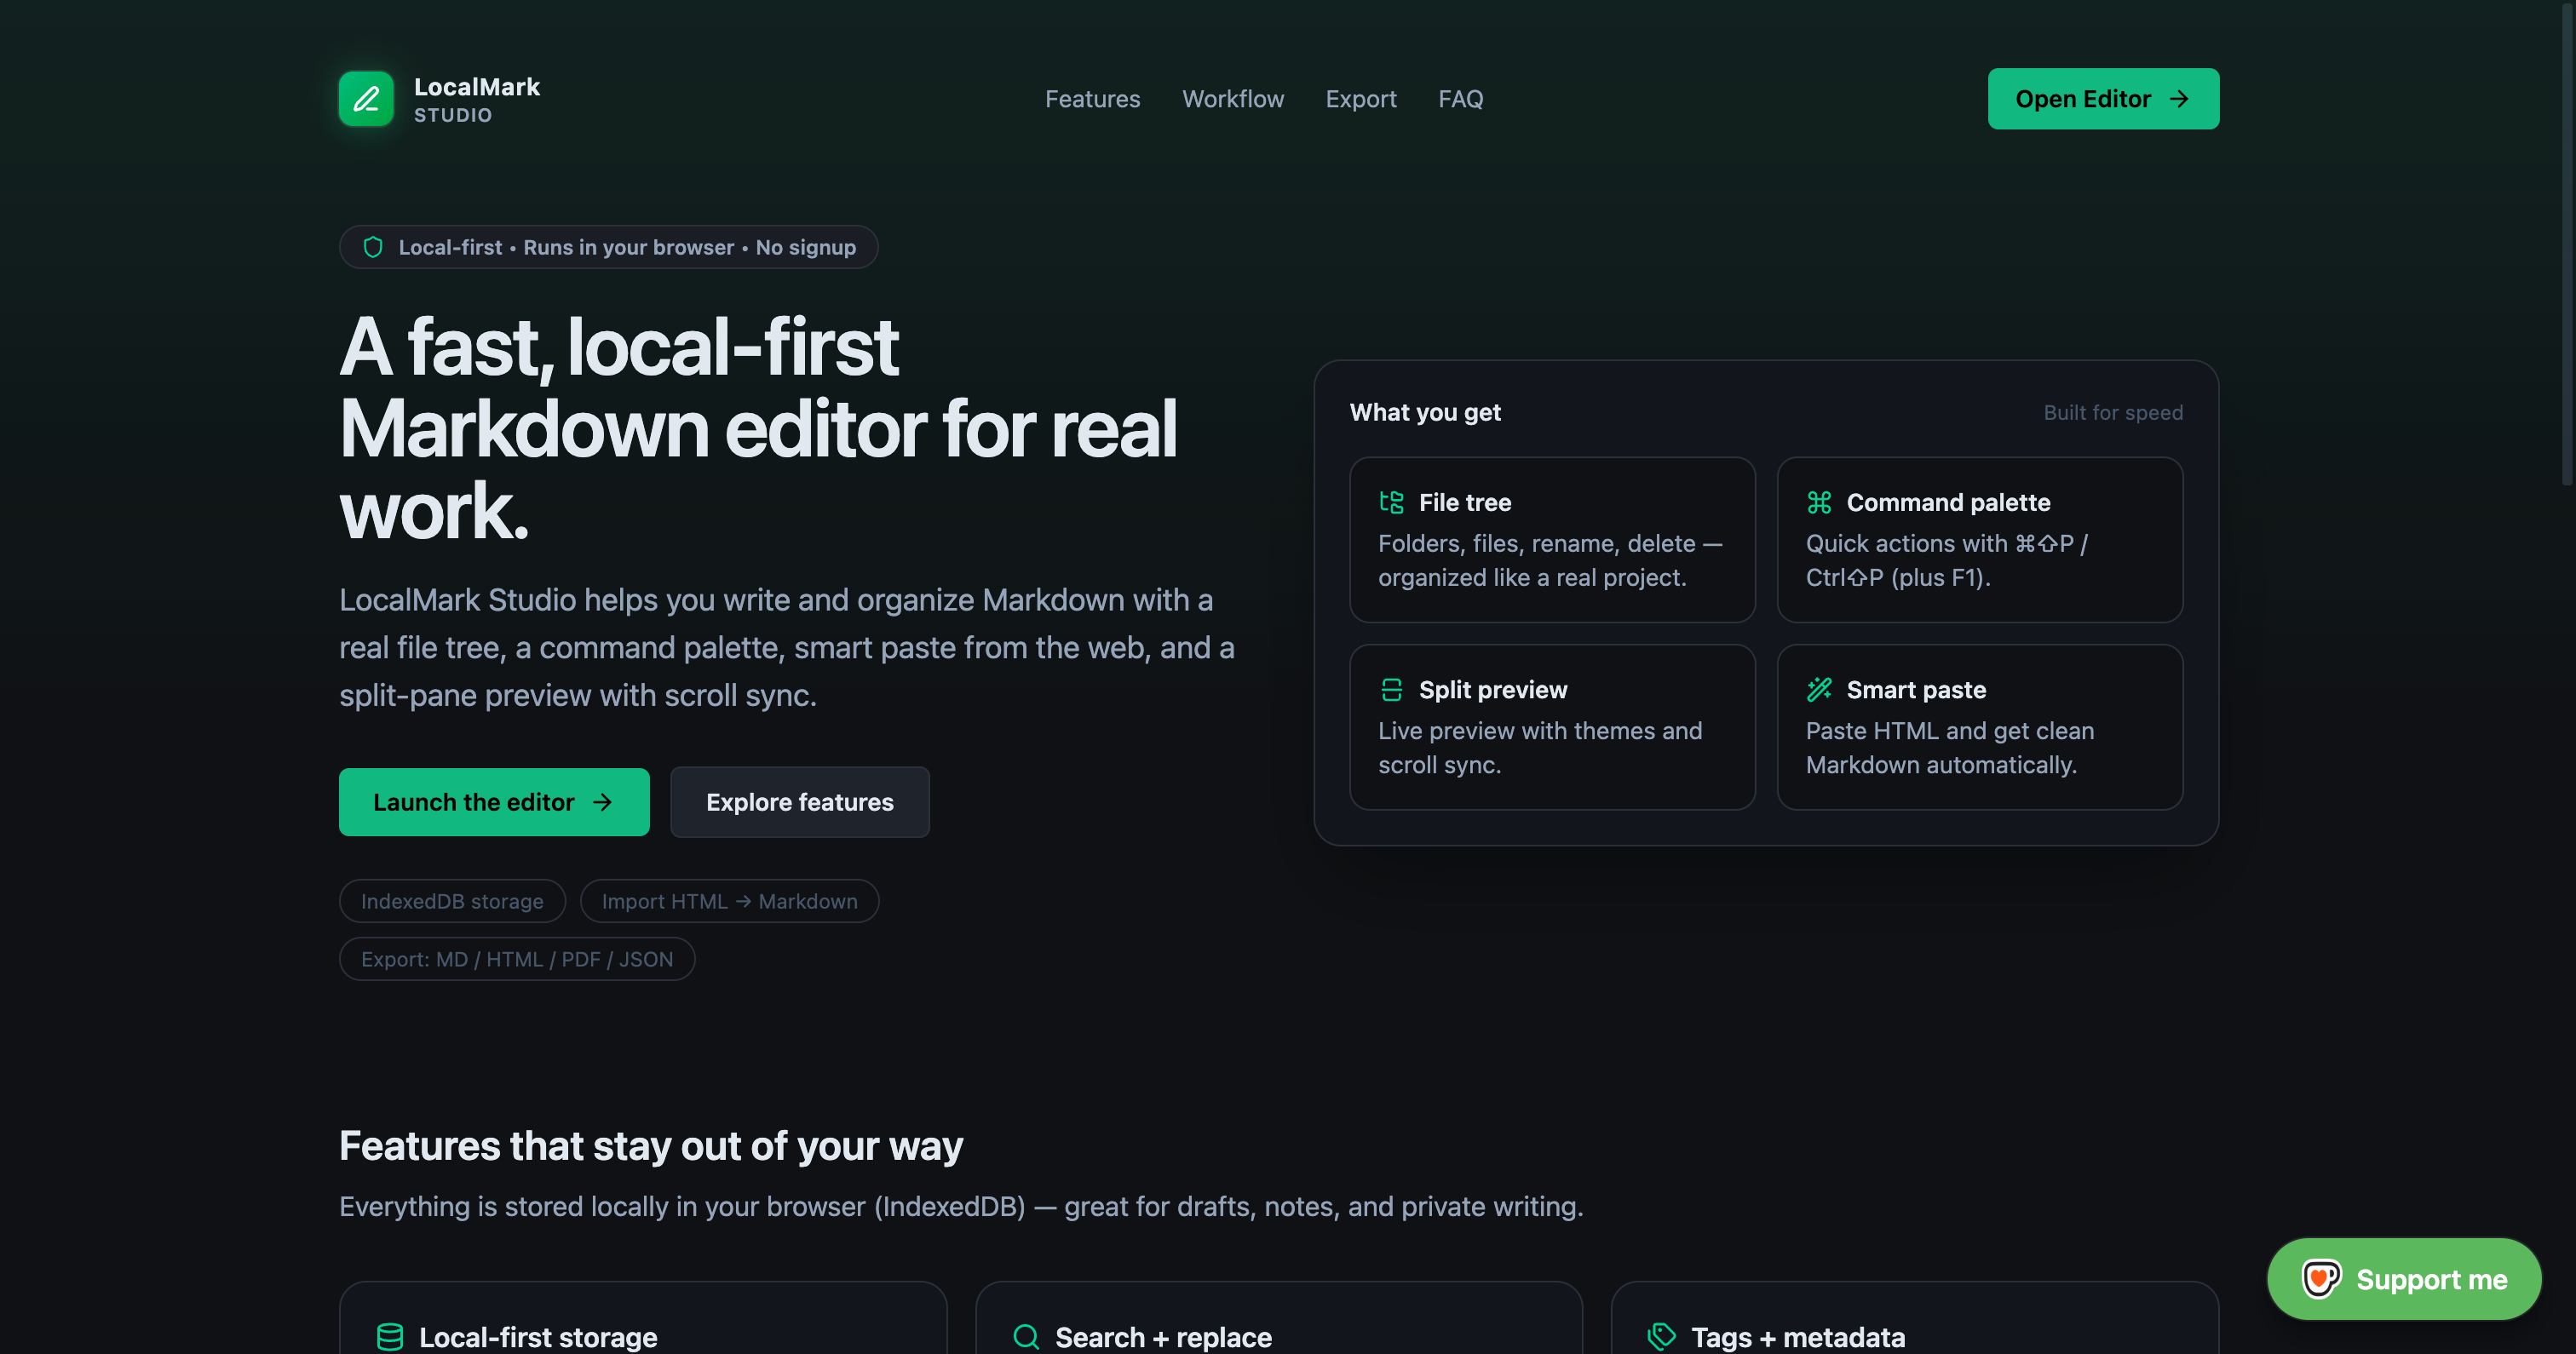Click the Smart paste wand icon
The width and height of the screenshot is (2576, 1354).
tap(1818, 689)
